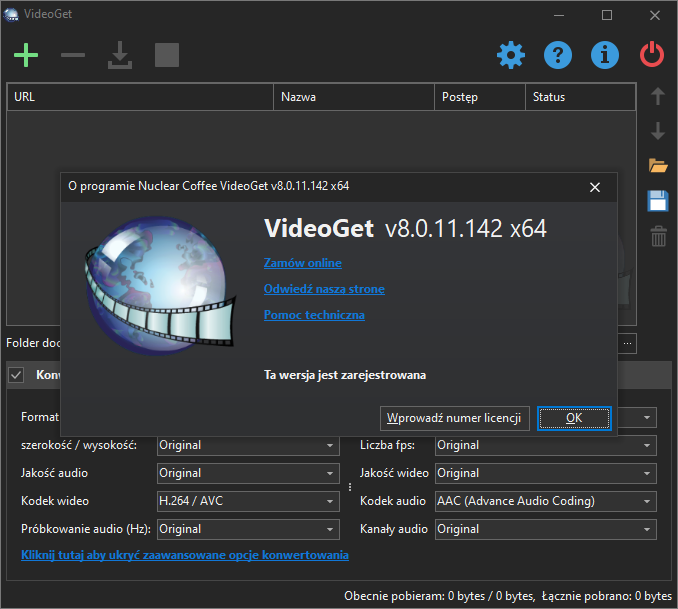Screen dimensions: 678x609
Task: Move item down with the down arrow
Action: [x=658, y=131]
